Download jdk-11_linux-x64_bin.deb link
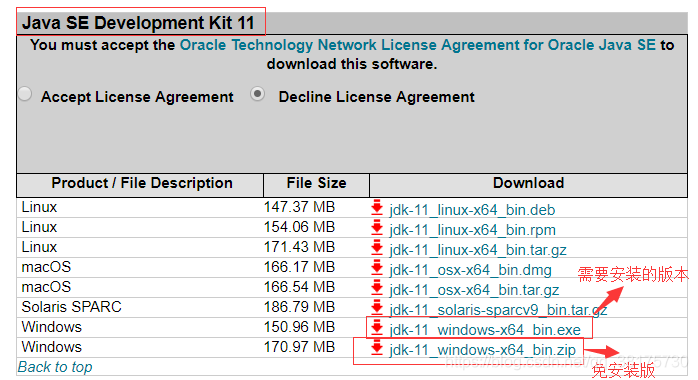This screenshot has height=380, width=698. point(472,210)
